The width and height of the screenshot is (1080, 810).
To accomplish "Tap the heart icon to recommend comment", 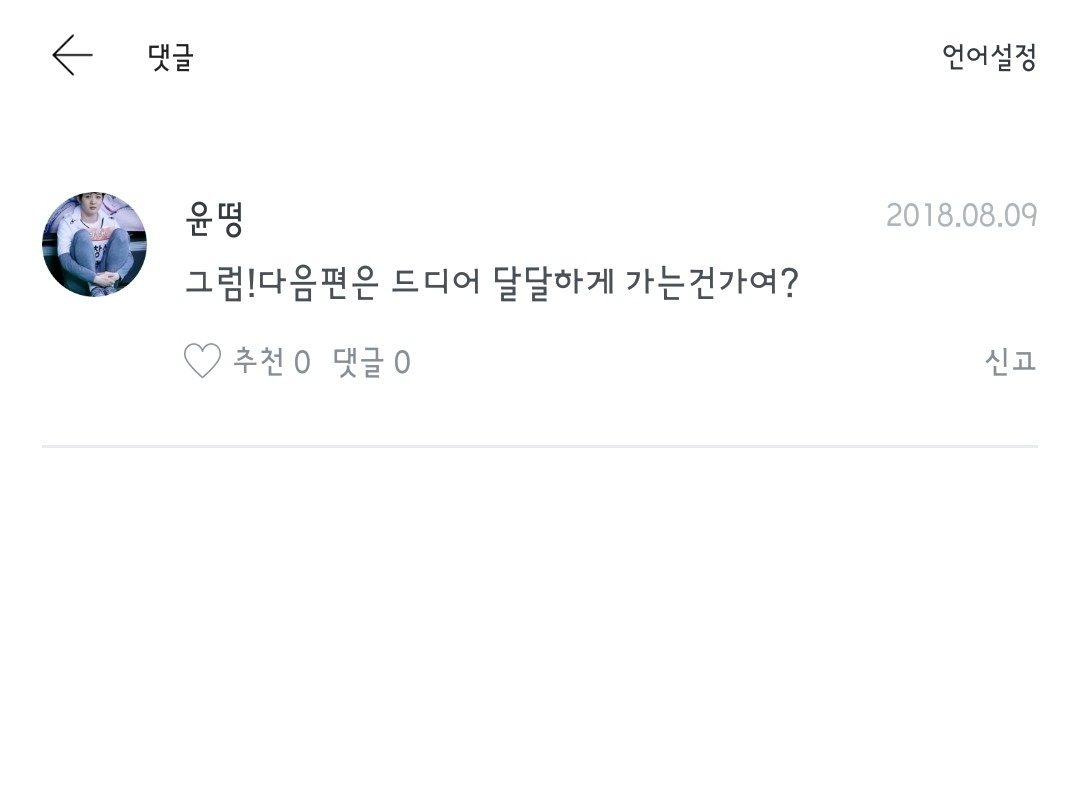I will click(202, 361).
